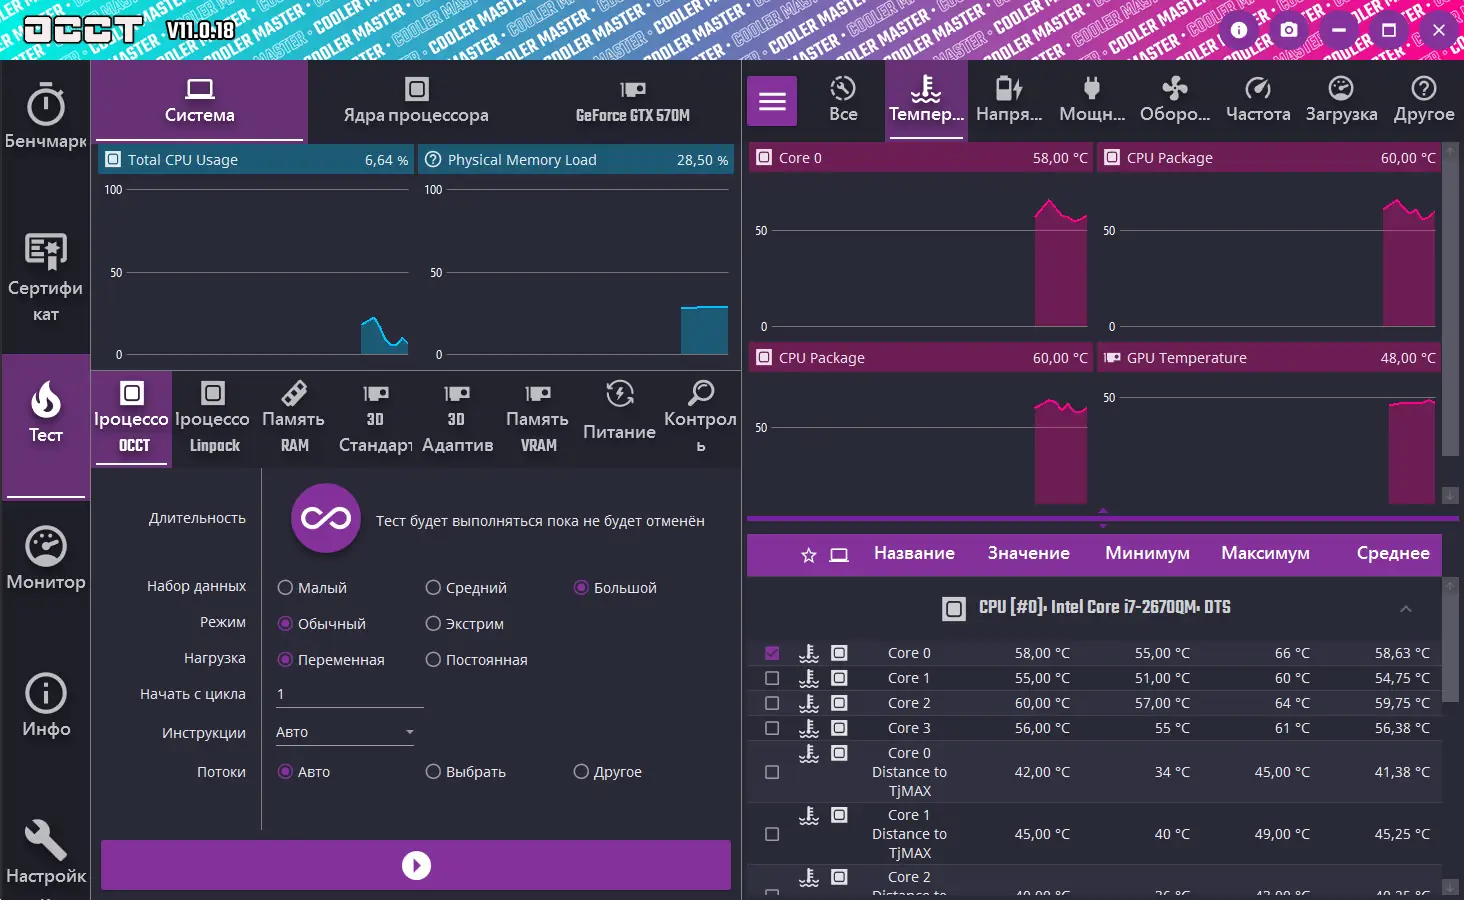
Task: Focus the Начать с цикла input field
Action: click(x=349, y=694)
